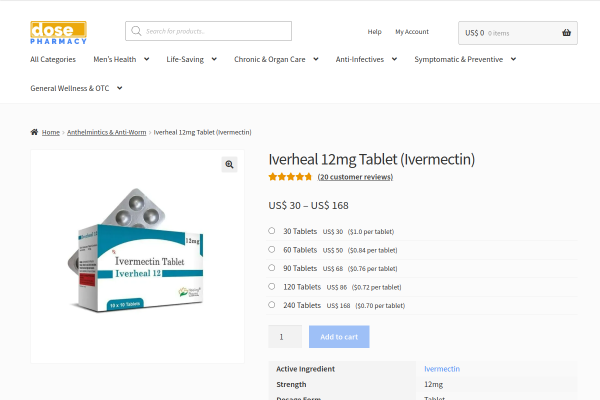Viewport: 600px width, 400px height.
Task: Open the All Categories menu item
Action: tap(53, 59)
